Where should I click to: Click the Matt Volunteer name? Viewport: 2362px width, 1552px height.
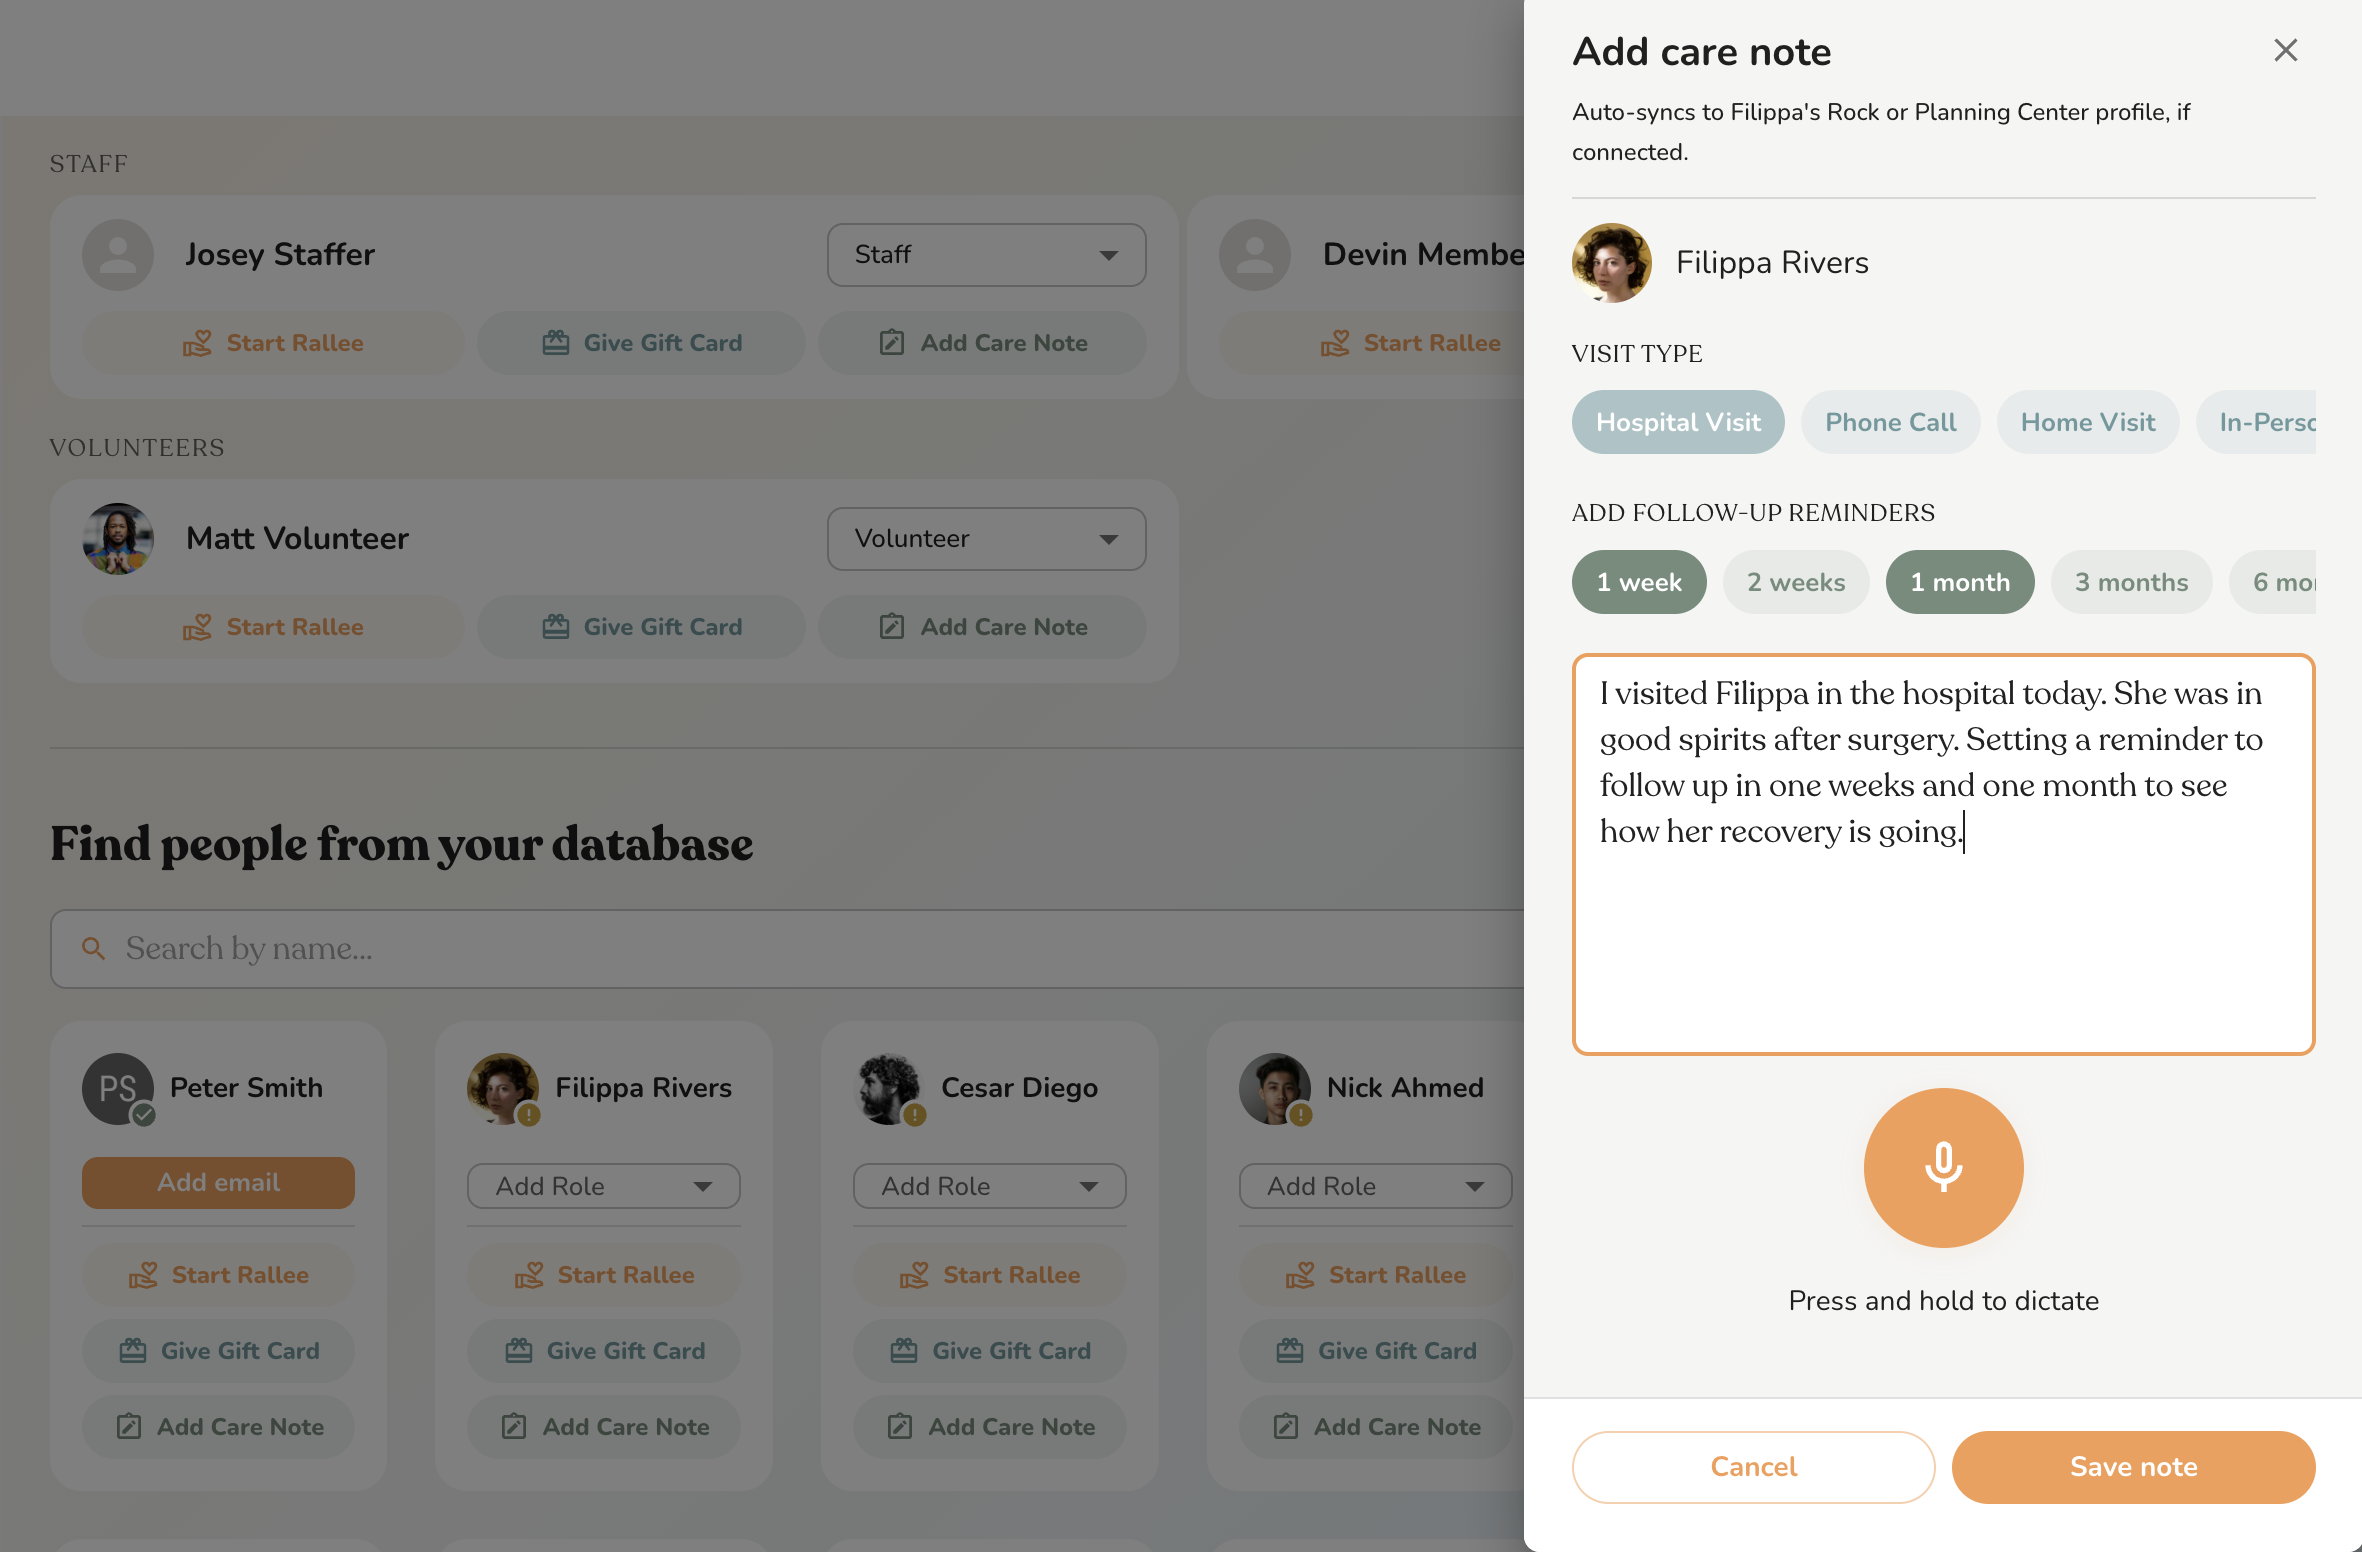coord(297,539)
